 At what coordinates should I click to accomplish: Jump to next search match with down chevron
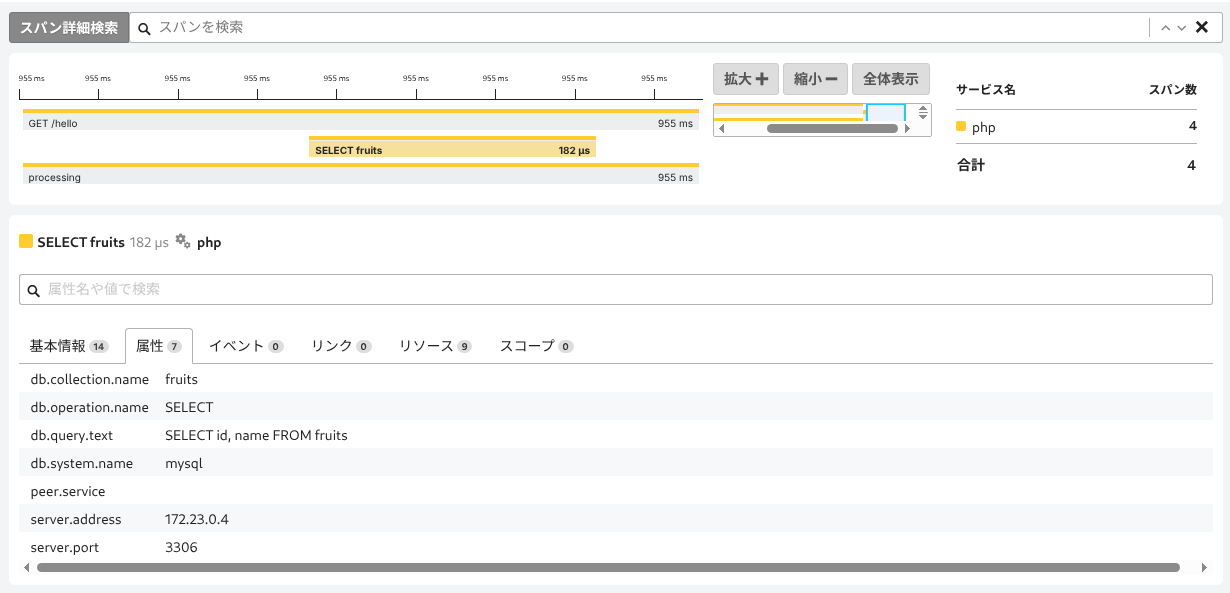(x=1182, y=28)
